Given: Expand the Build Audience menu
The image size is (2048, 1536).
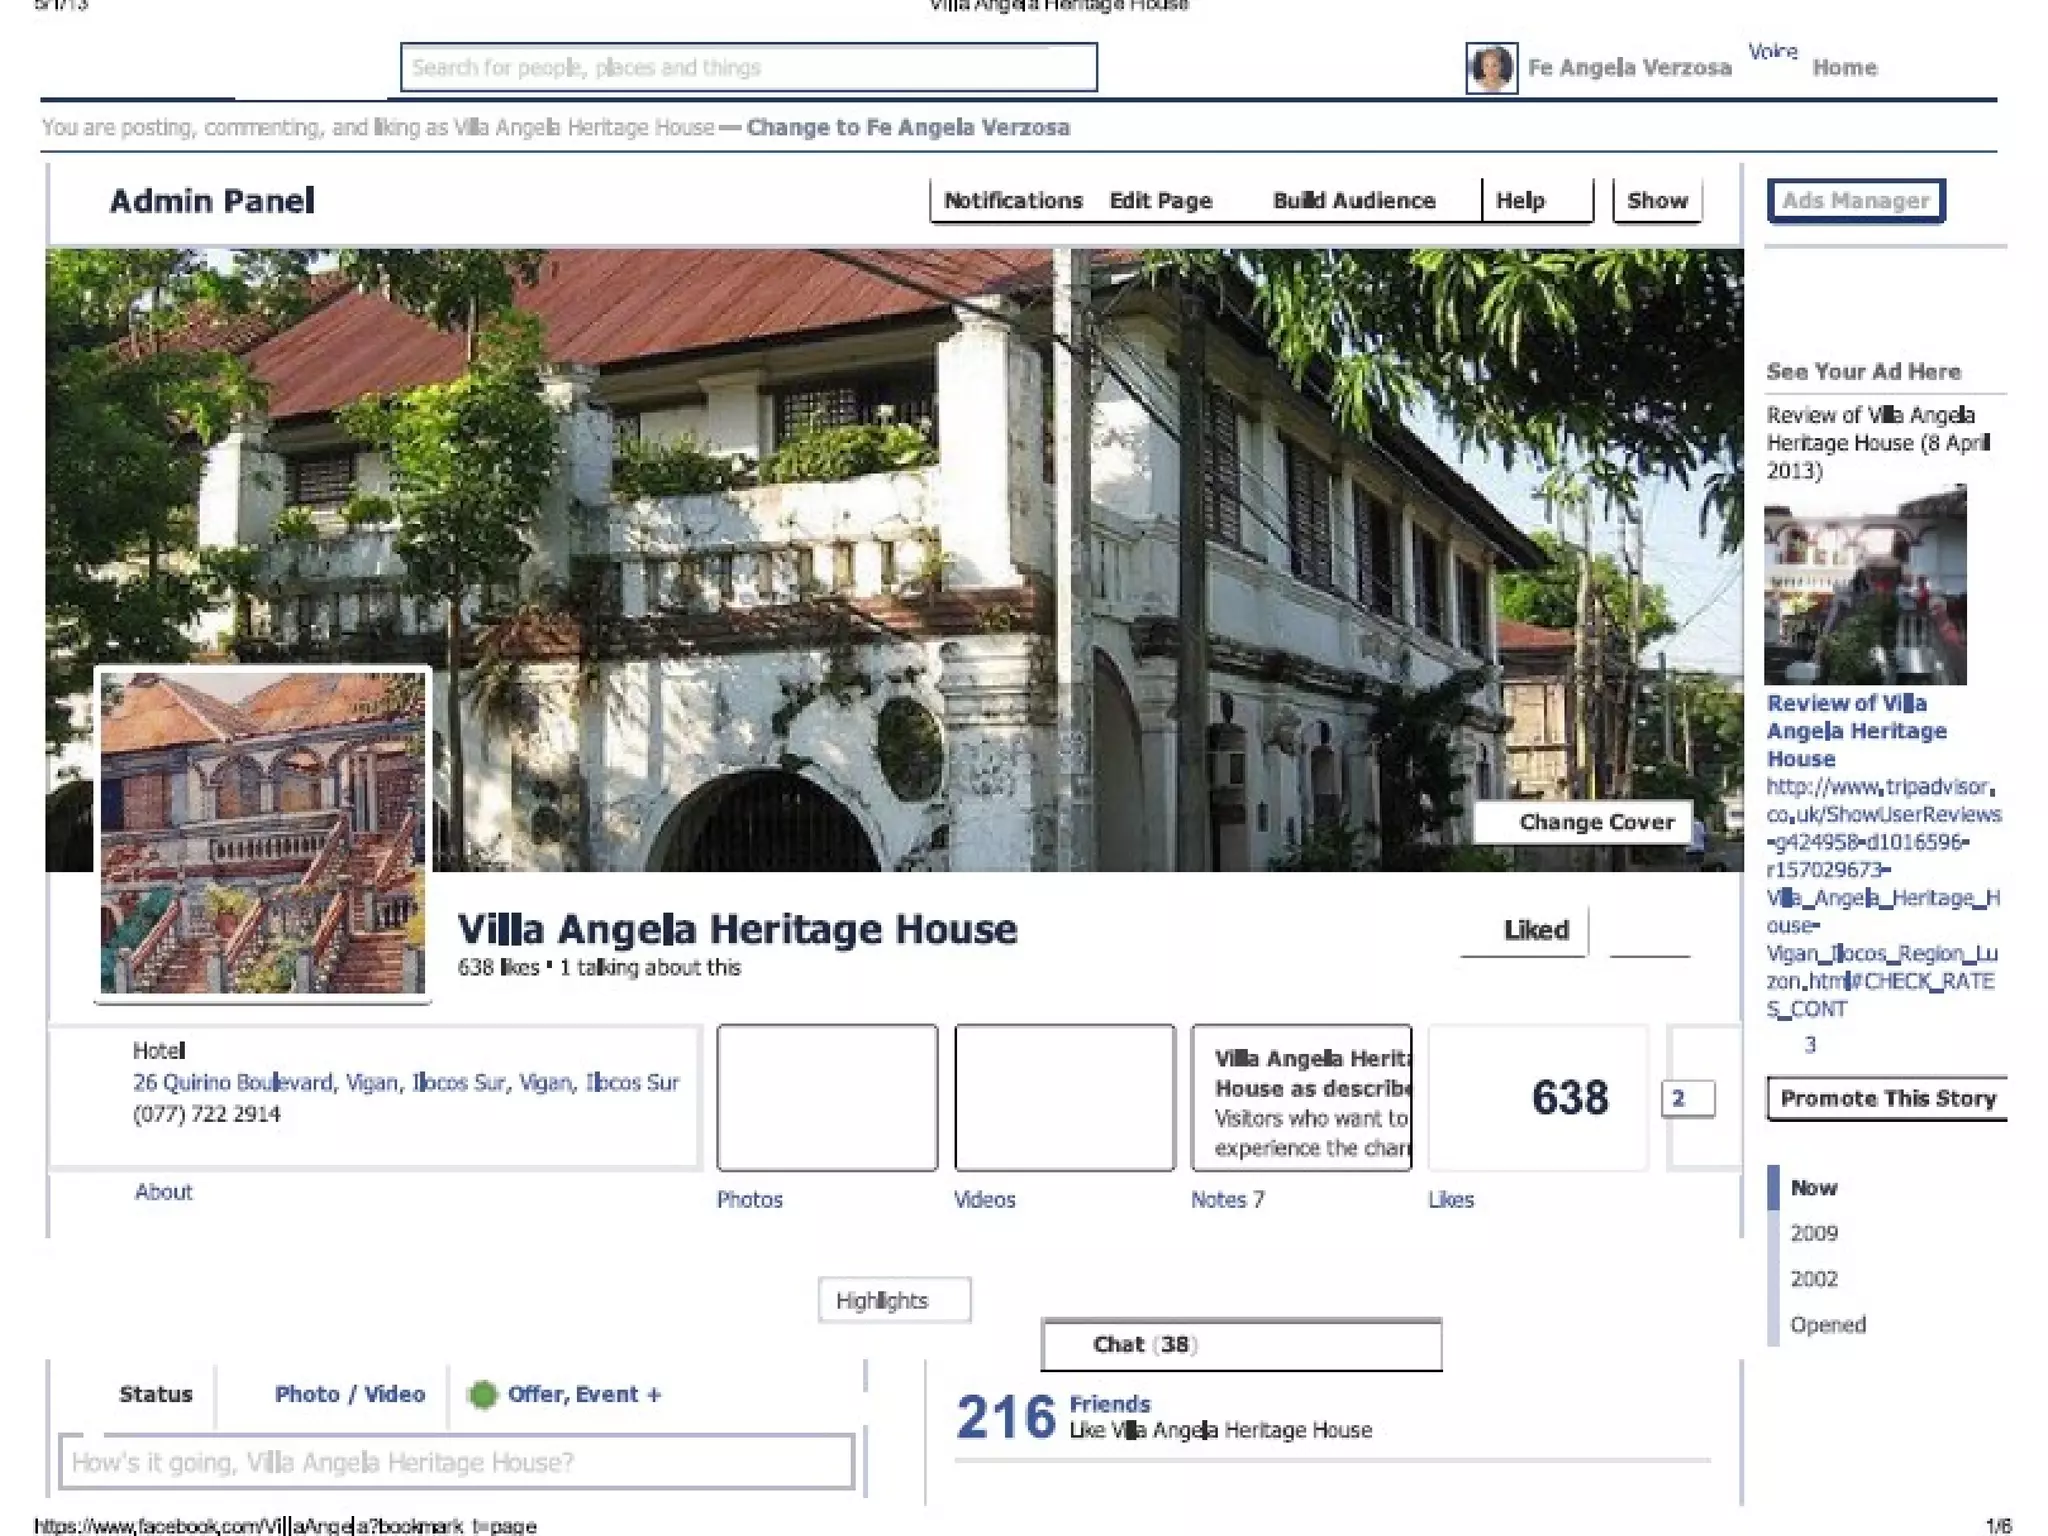Looking at the screenshot, I should tap(1353, 201).
